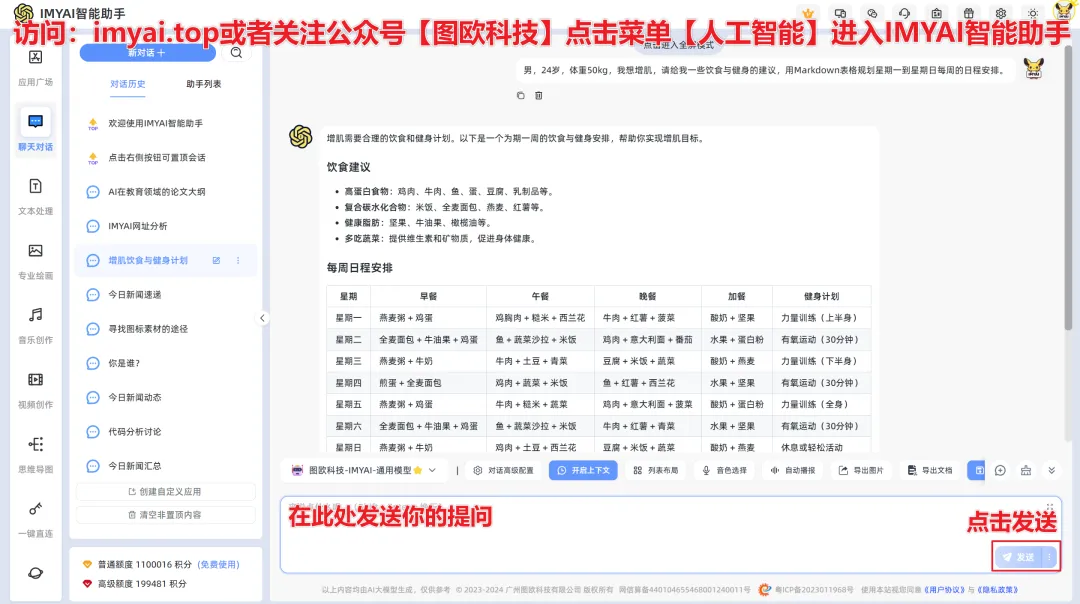
Task: Click the 发送 send button
Action: click(x=1022, y=555)
